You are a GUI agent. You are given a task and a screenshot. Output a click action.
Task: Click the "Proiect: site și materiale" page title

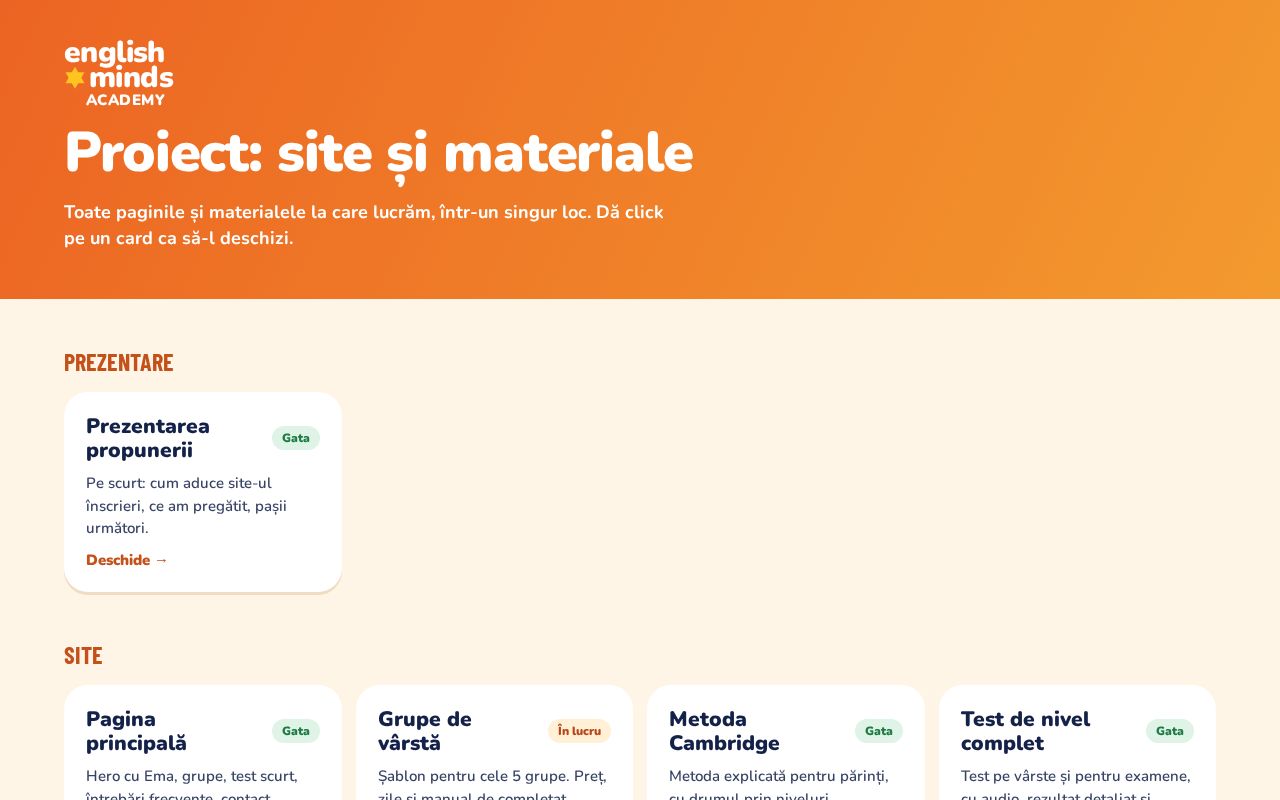click(x=378, y=152)
